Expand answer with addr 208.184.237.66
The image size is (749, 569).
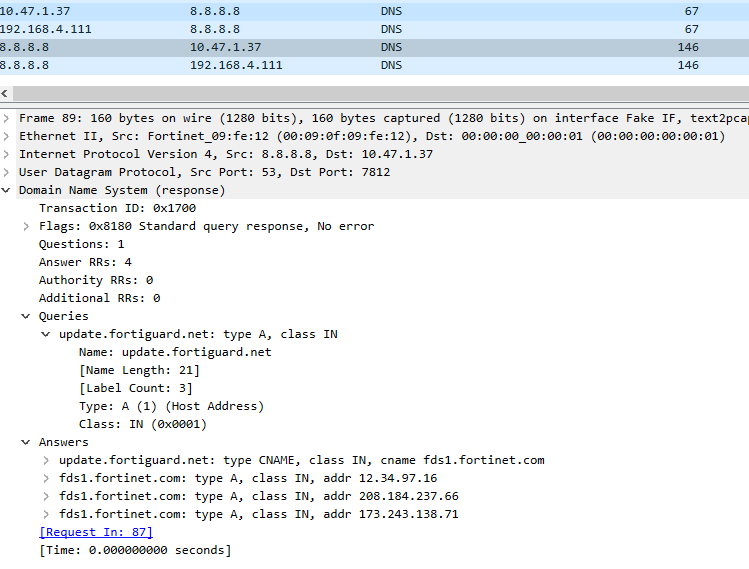(46, 496)
